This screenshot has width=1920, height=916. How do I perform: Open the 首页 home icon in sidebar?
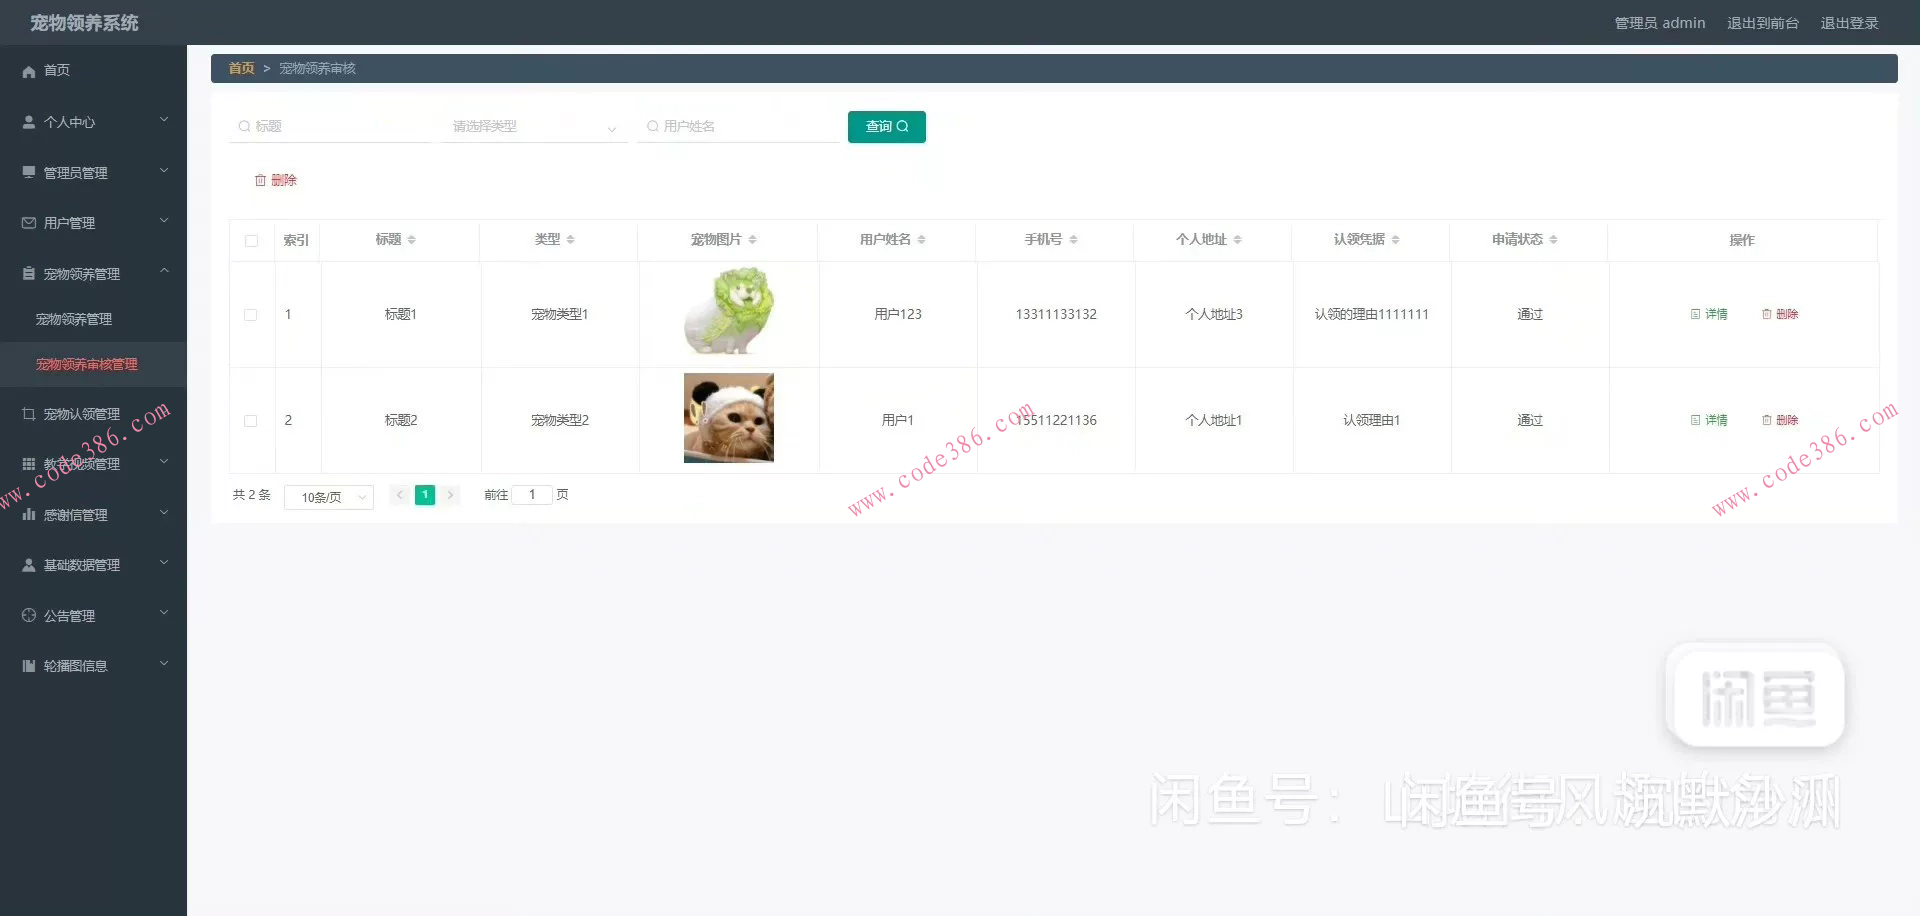[28, 70]
